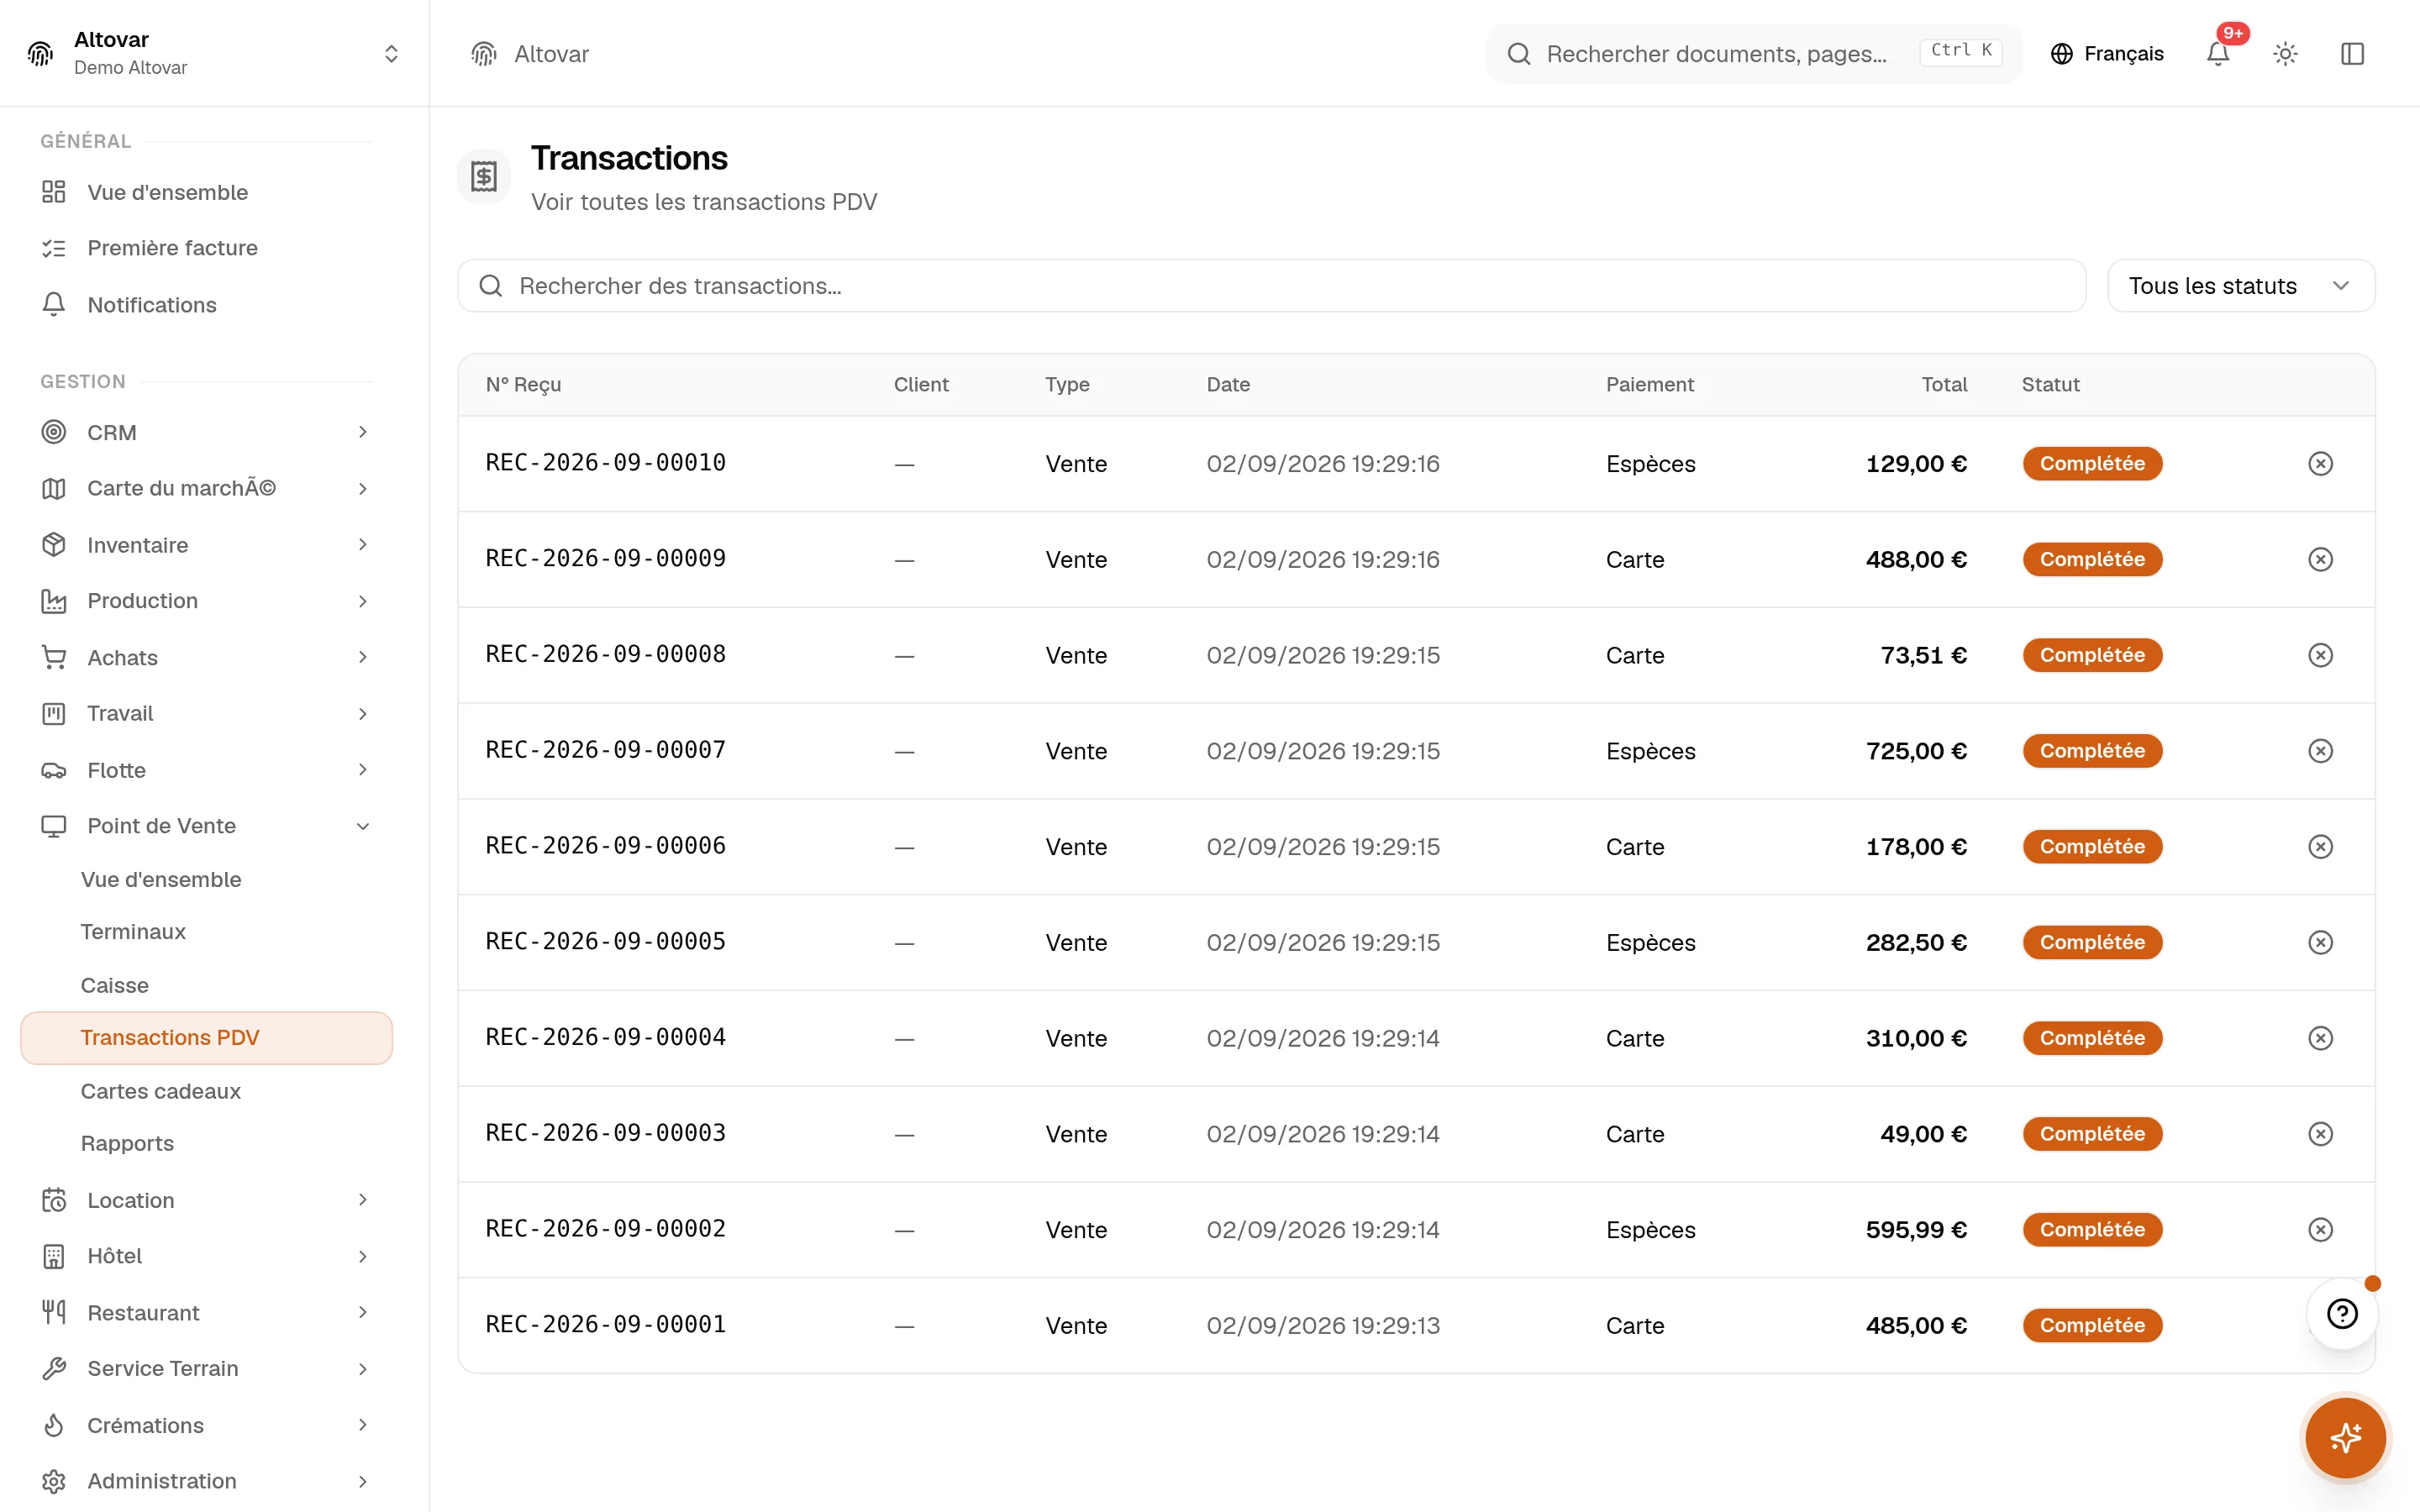Click the Crémations flame icon
Viewport: 2420px width, 1512px height.
54,1425
